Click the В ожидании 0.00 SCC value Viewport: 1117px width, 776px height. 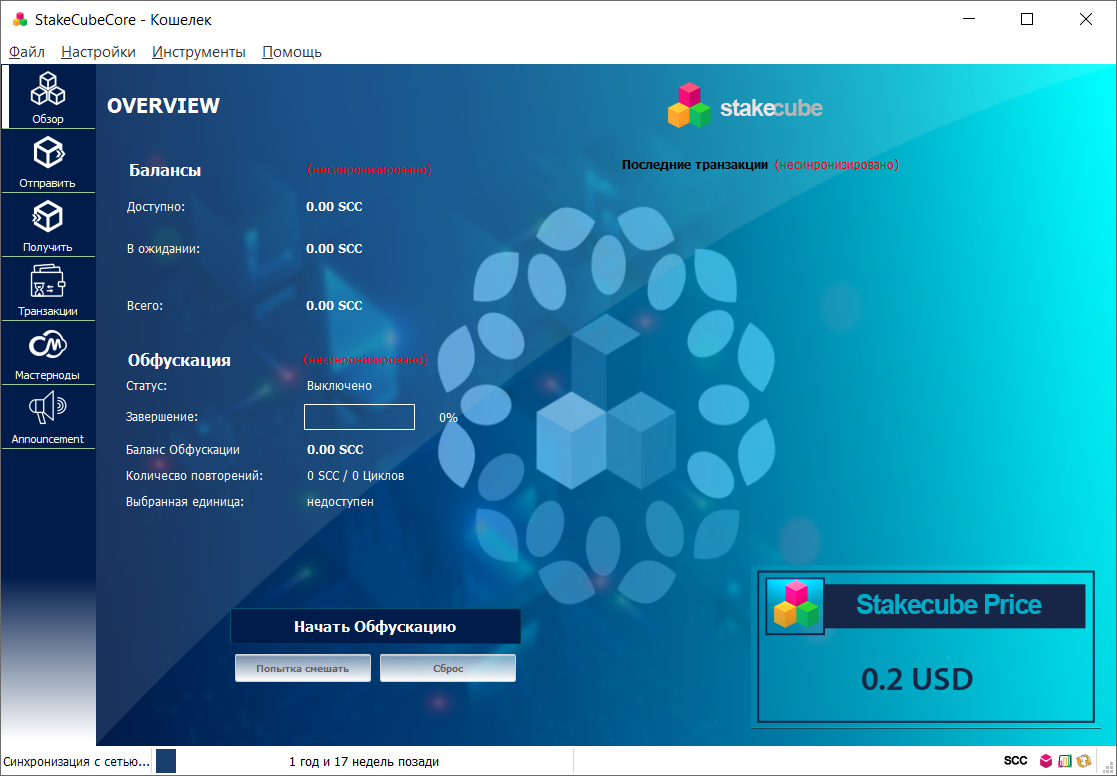click(334, 249)
